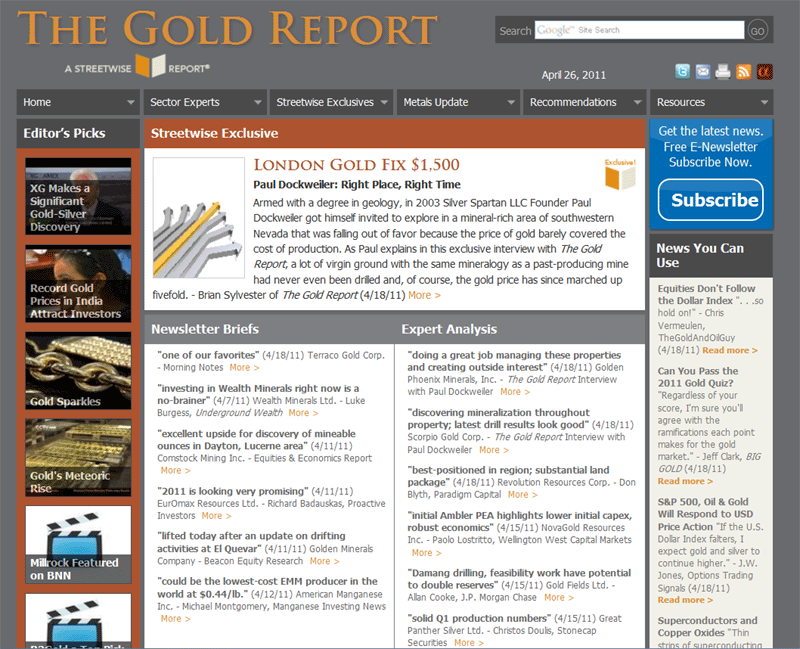Open the orange RSS feed icon
Screen dimensions: 800x649
(743, 71)
